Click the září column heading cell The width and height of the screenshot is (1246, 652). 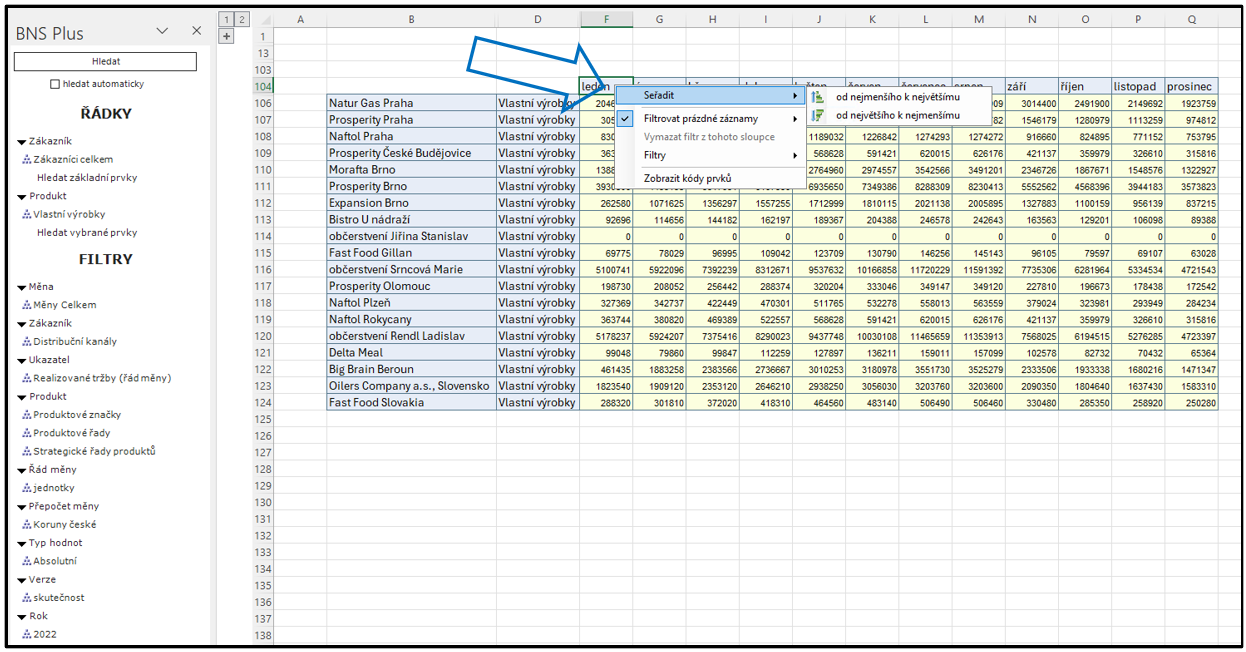[x=1032, y=86]
